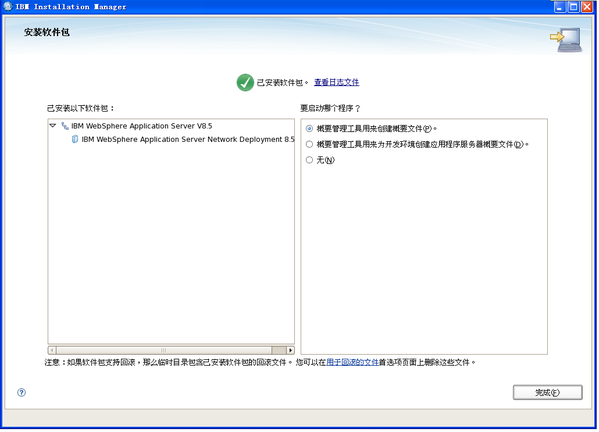Open the 用于回滚的文件 preferences link
This screenshot has width=599, height=432.
click(x=353, y=362)
